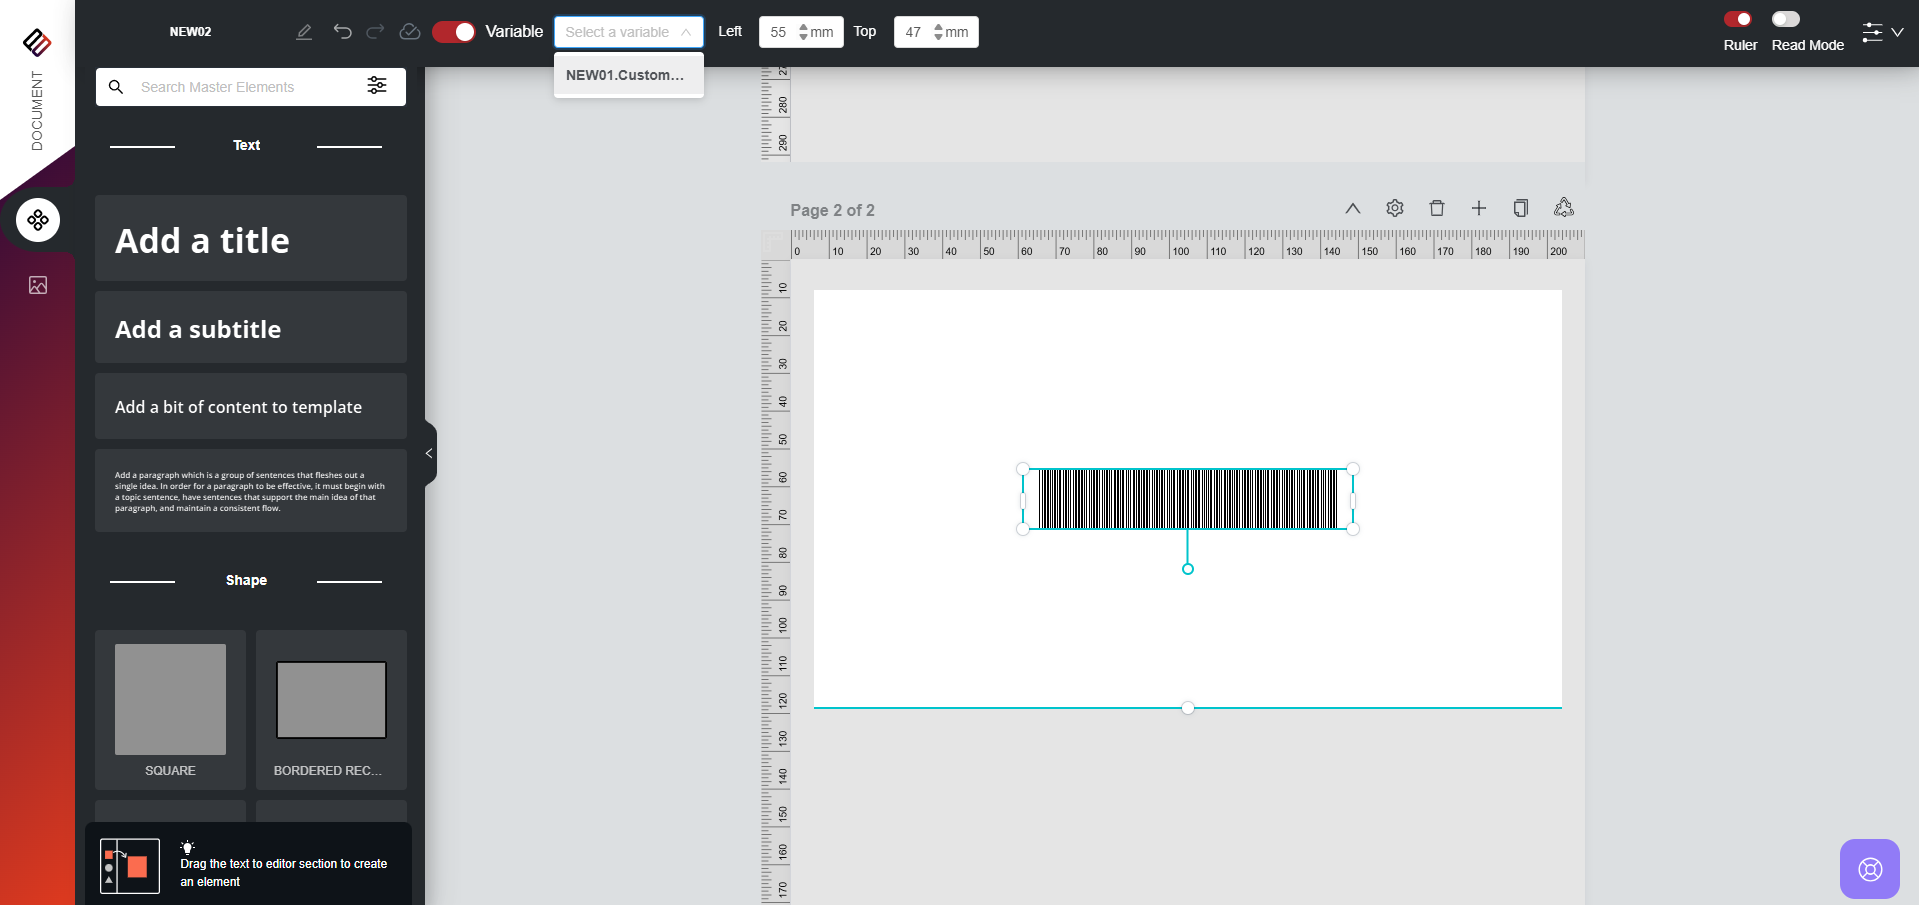The image size is (1919, 905).
Task: Click the undo arrow icon
Action: [x=342, y=32]
